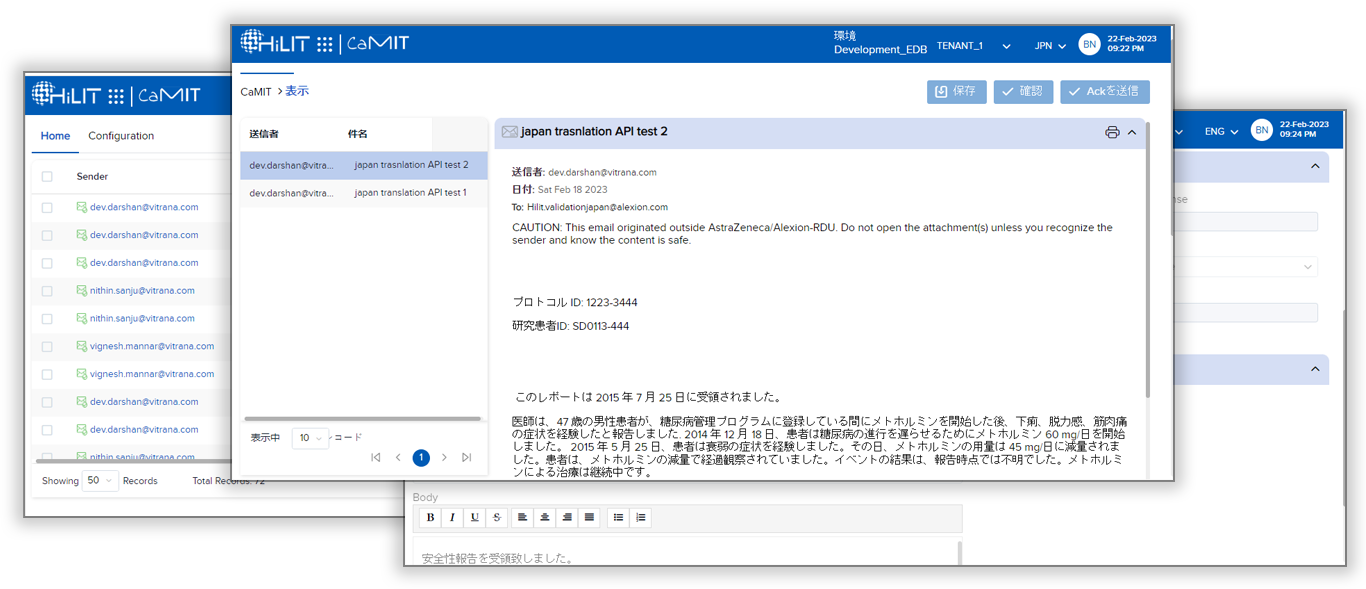Insert bulleted list in Body editor
Viewport: 1366px width, 589px height.
[x=618, y=517]
